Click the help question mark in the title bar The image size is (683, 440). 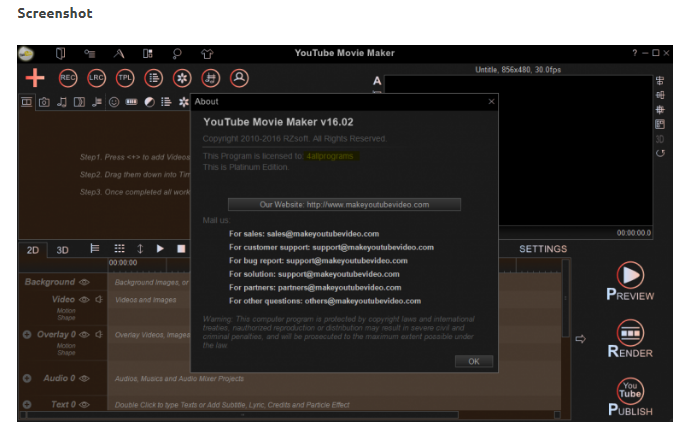[x=635, y=53]
